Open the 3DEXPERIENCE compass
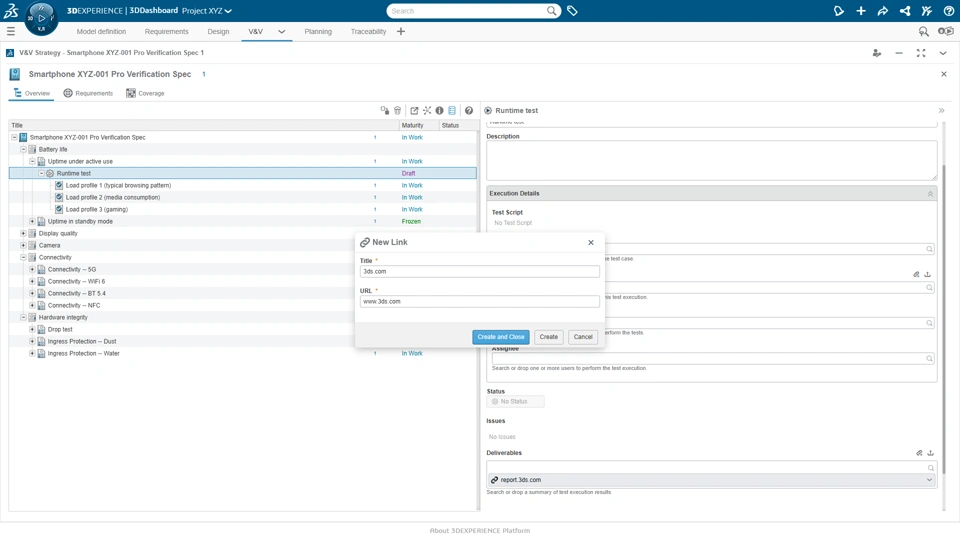This screenshot has height=540, width=960. (41, 18)
